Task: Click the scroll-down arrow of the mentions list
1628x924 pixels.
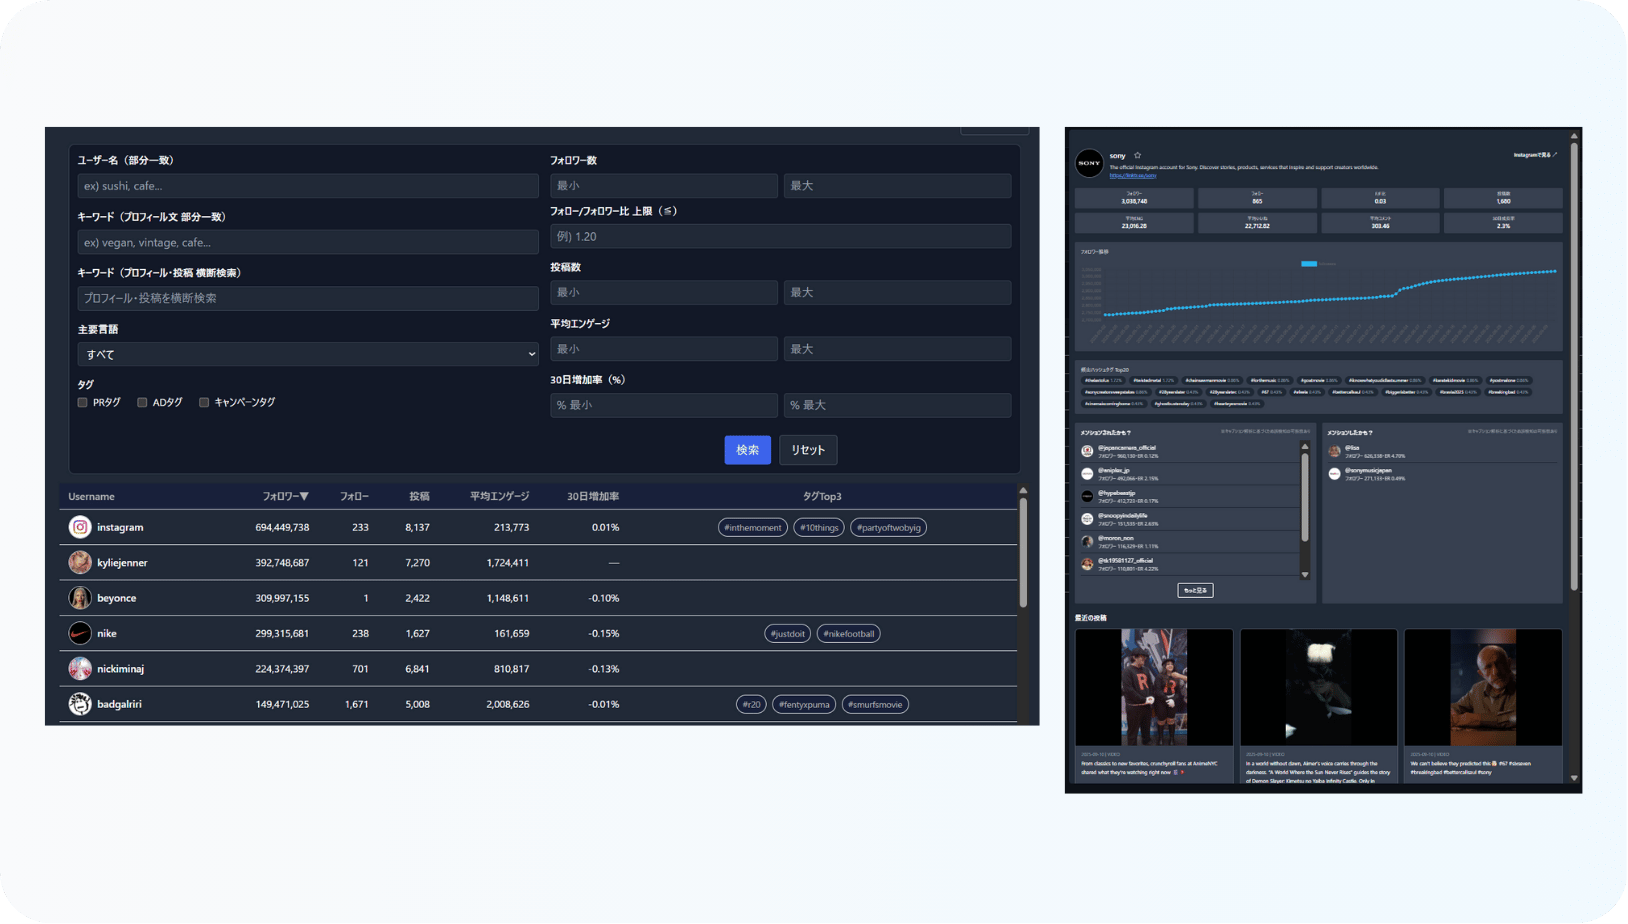Action: pyautogui.click(x=1304, y=575)
